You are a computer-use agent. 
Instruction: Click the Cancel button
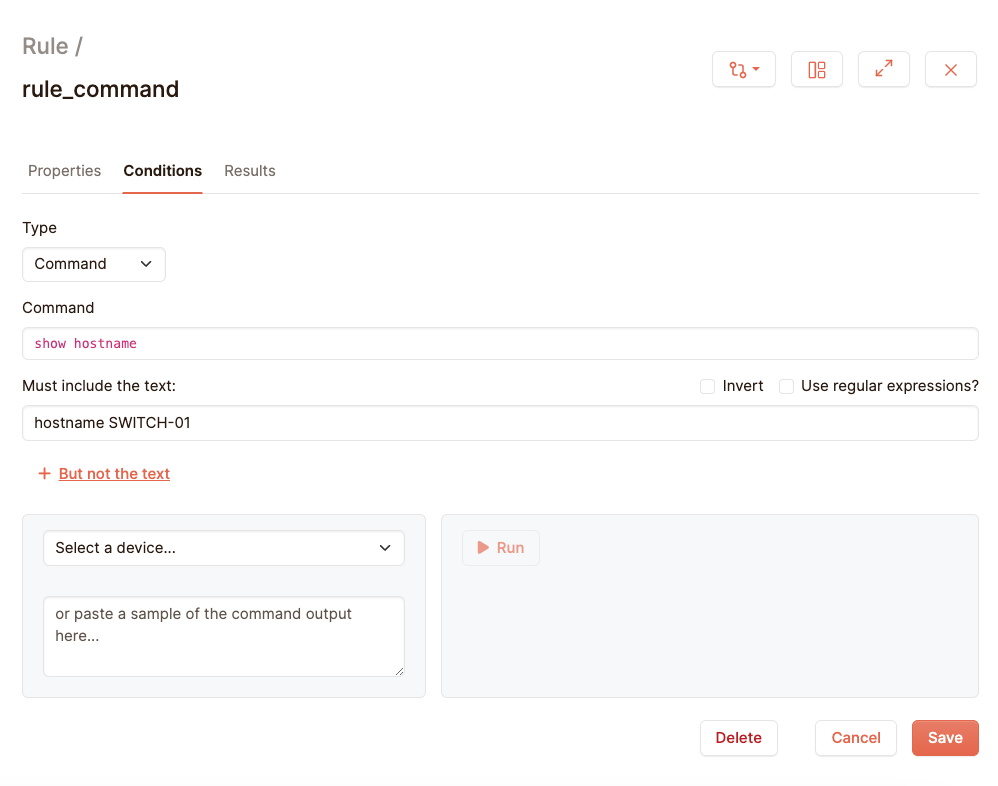point(856,738)
